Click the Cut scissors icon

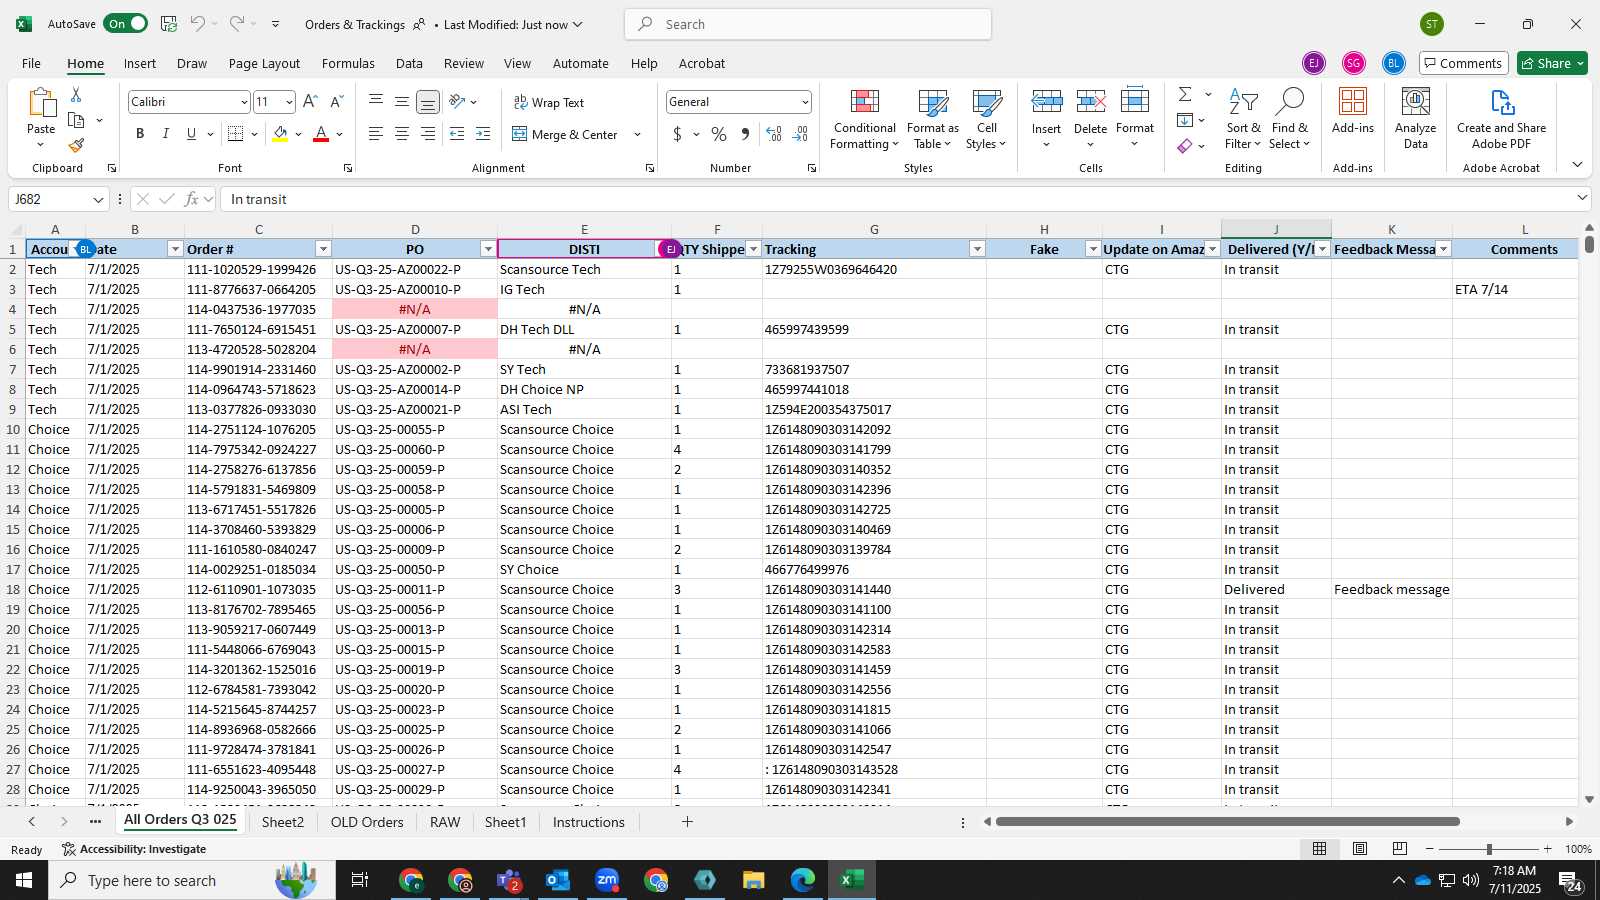coord(76,94)
